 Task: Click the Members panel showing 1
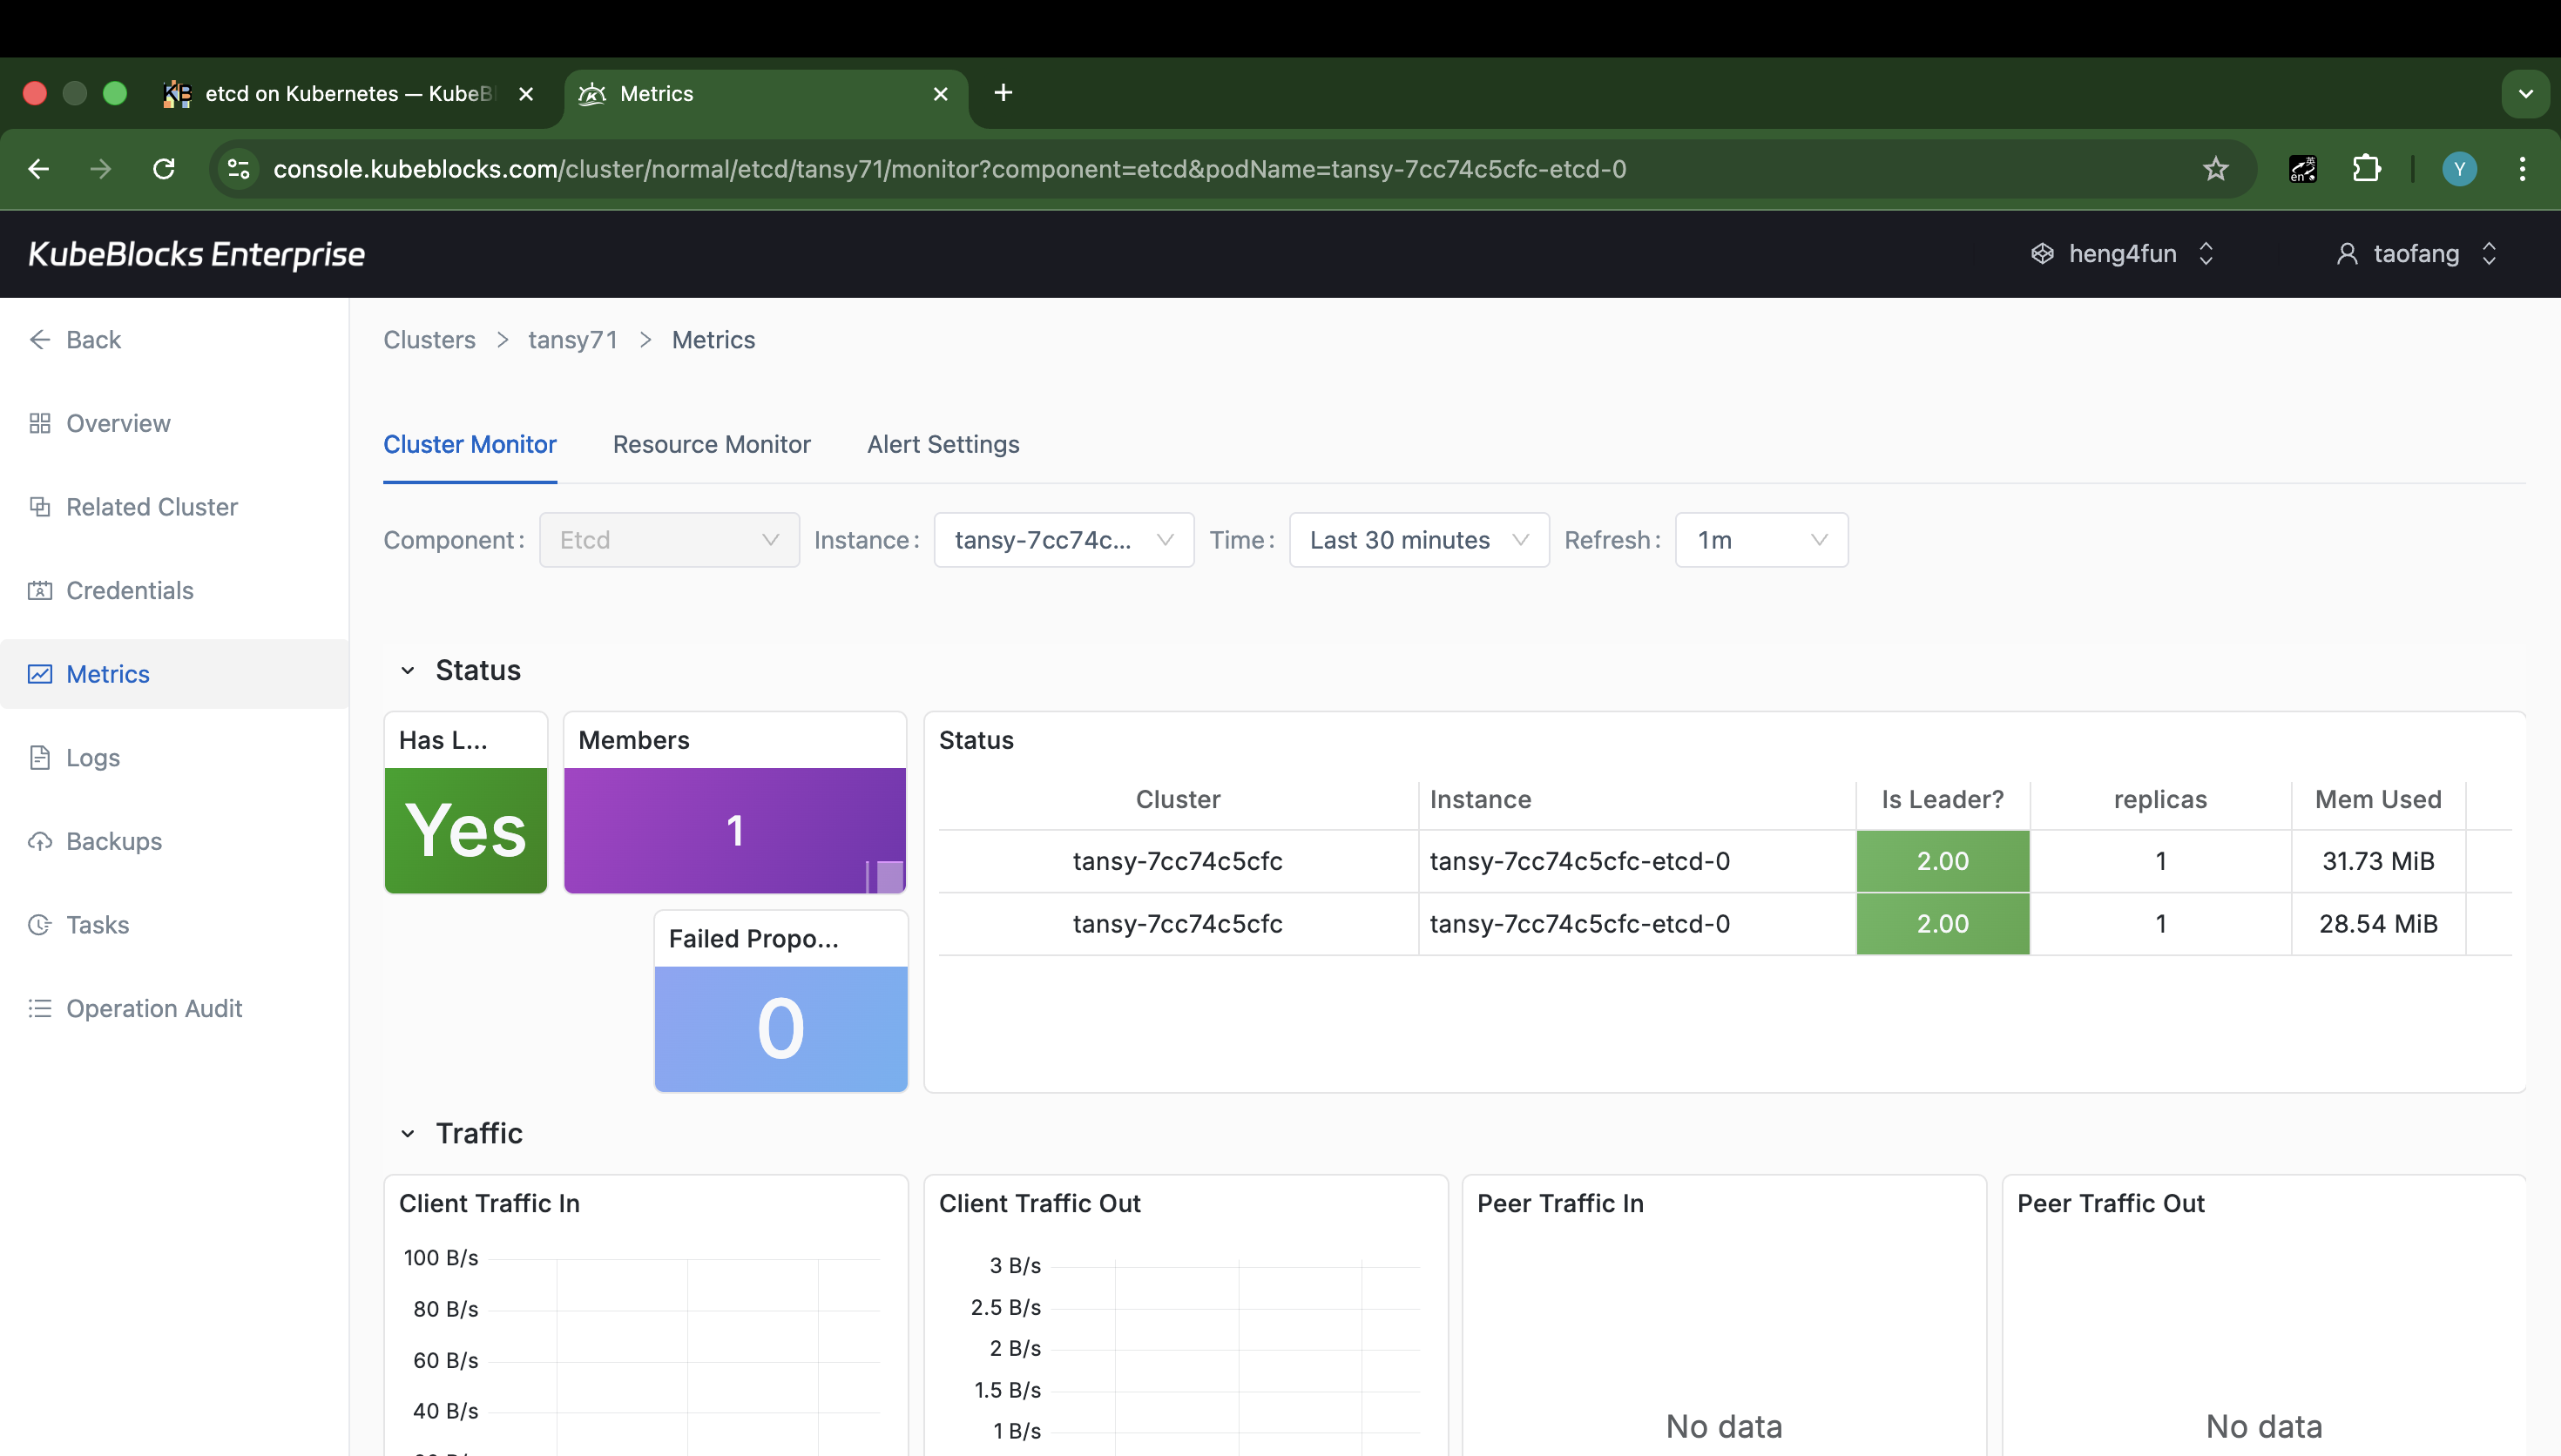pyautogui.click(x=735, y=802)
